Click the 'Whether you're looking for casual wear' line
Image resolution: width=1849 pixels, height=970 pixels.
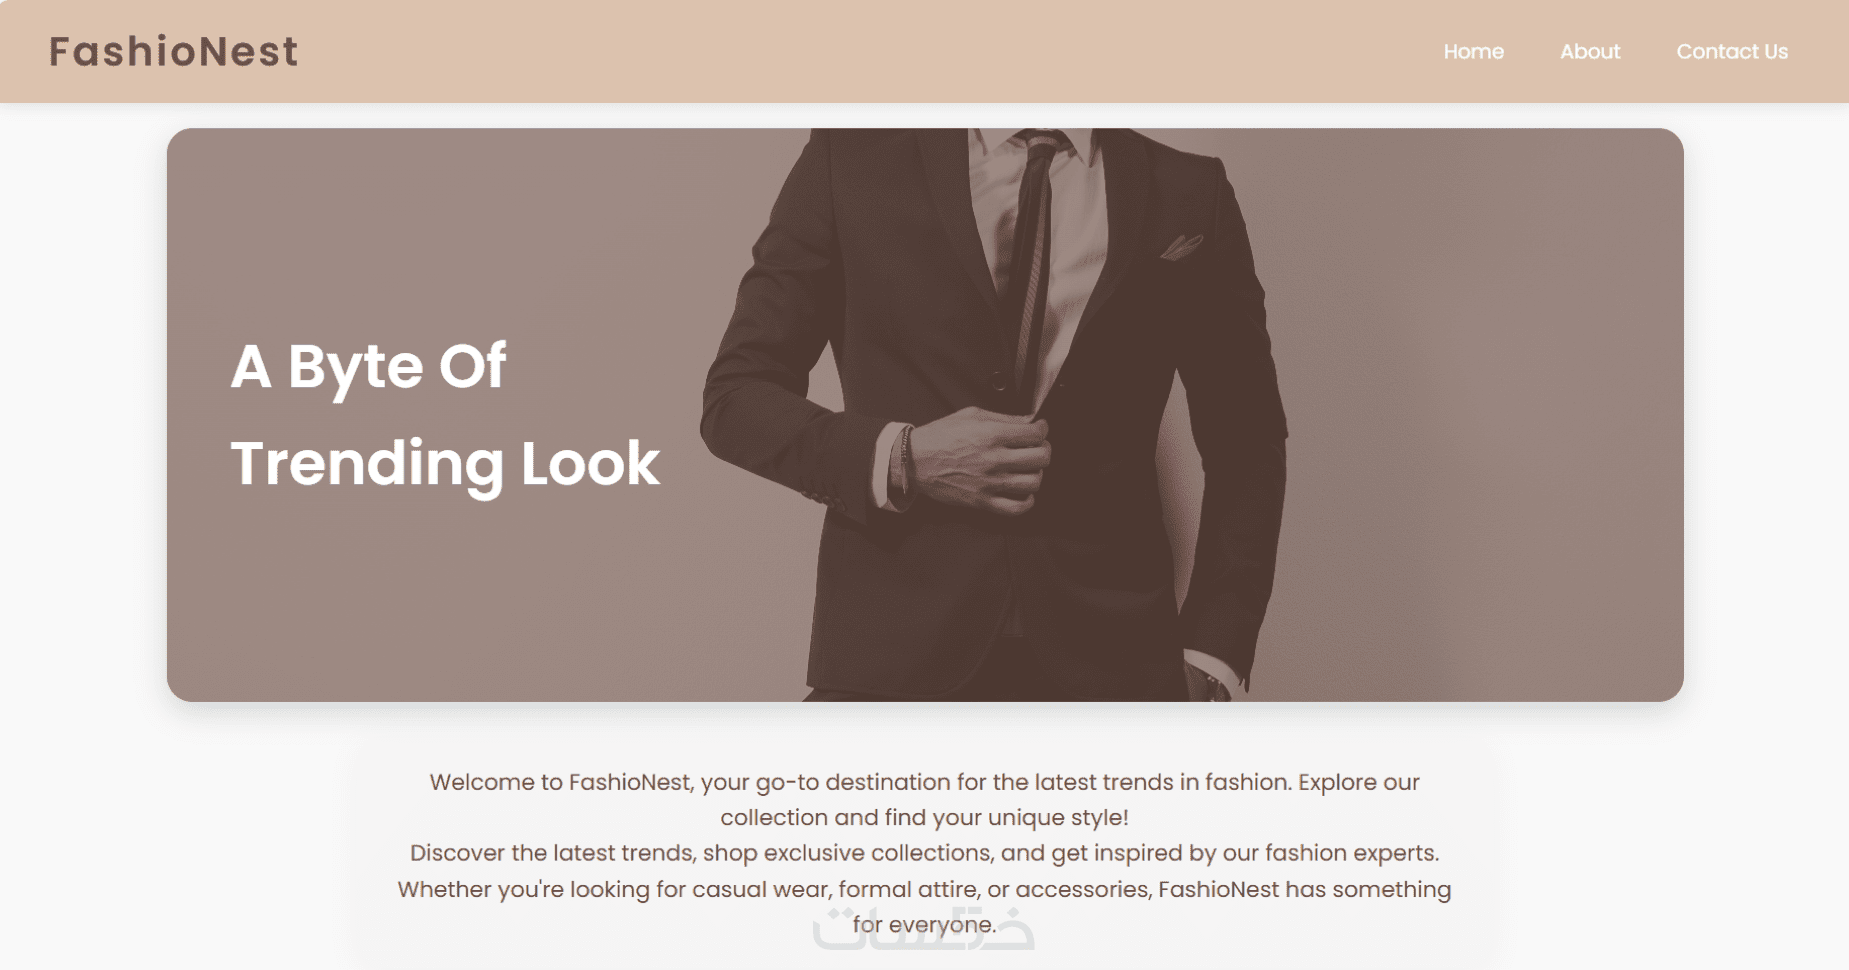pyautogui.click(x=924, y=889)
